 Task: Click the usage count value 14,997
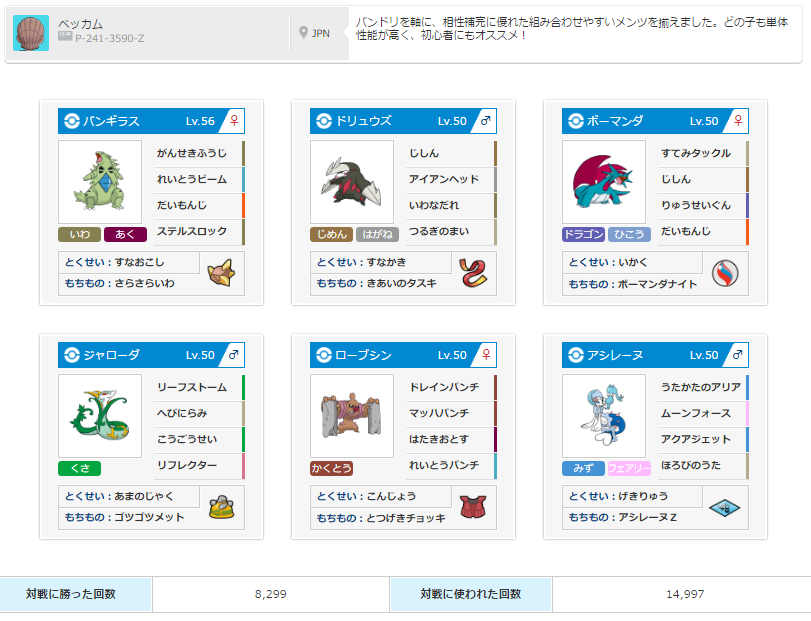coord(685,594)
